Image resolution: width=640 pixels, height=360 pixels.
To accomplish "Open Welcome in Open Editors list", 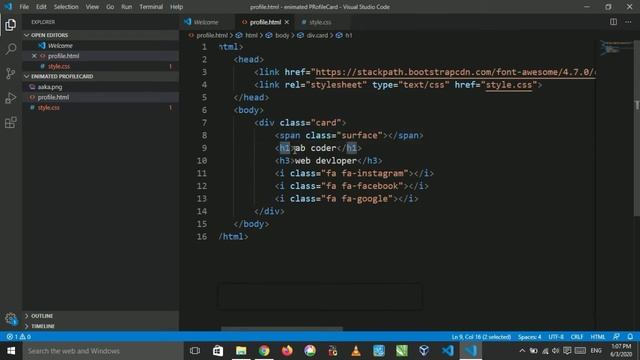I will 60,46.
